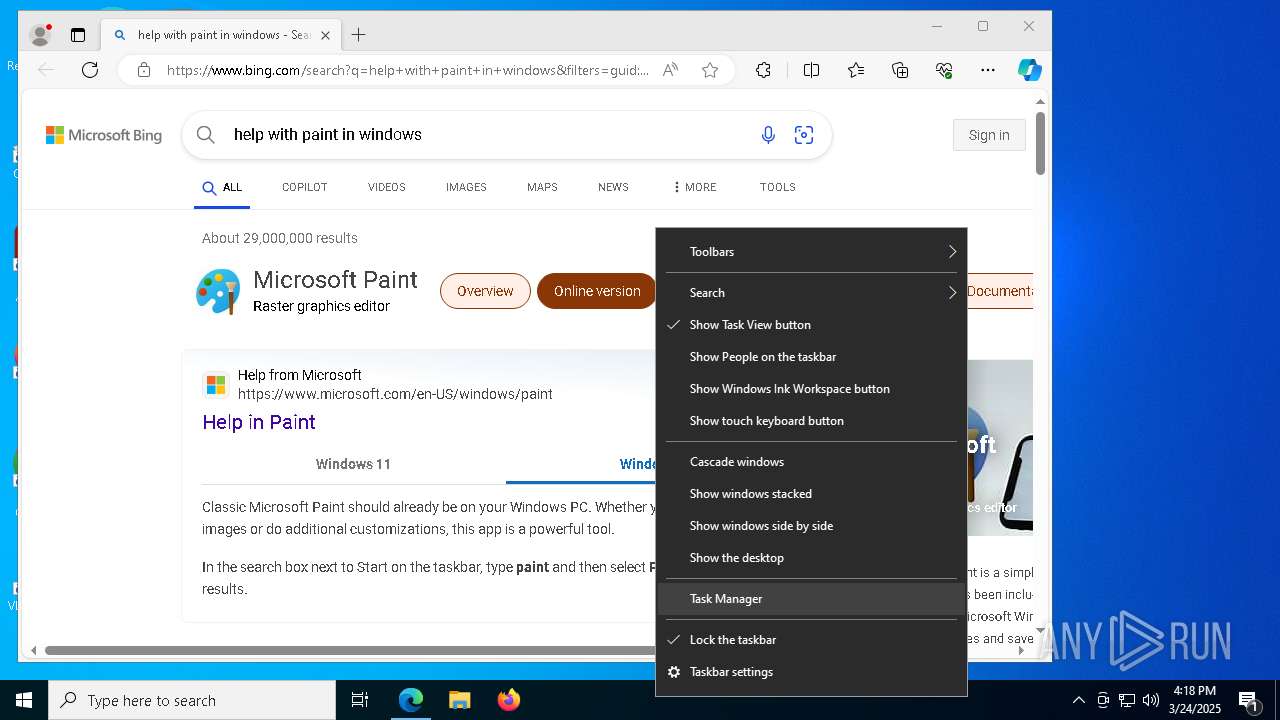Screen dimensions: 1280x720
Task: Expand the MORE dropdown in Bing
Action: [694, 187]
